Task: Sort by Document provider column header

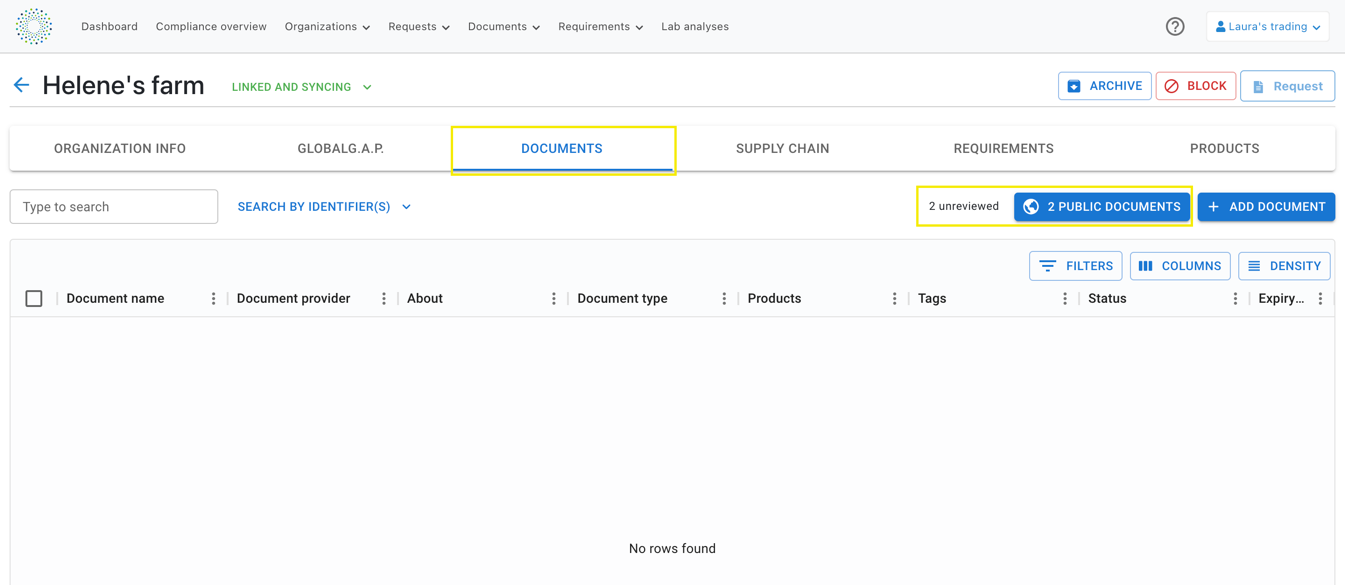Action: [x=294, y=299]
